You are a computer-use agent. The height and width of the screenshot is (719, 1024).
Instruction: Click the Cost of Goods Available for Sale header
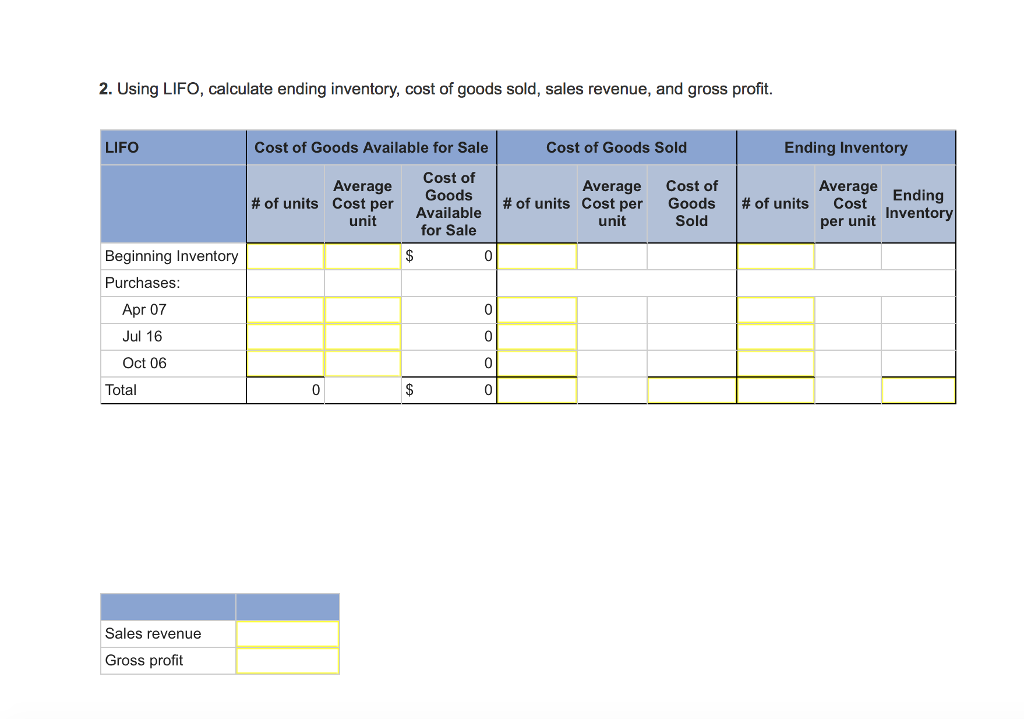(x=372, y=147)
